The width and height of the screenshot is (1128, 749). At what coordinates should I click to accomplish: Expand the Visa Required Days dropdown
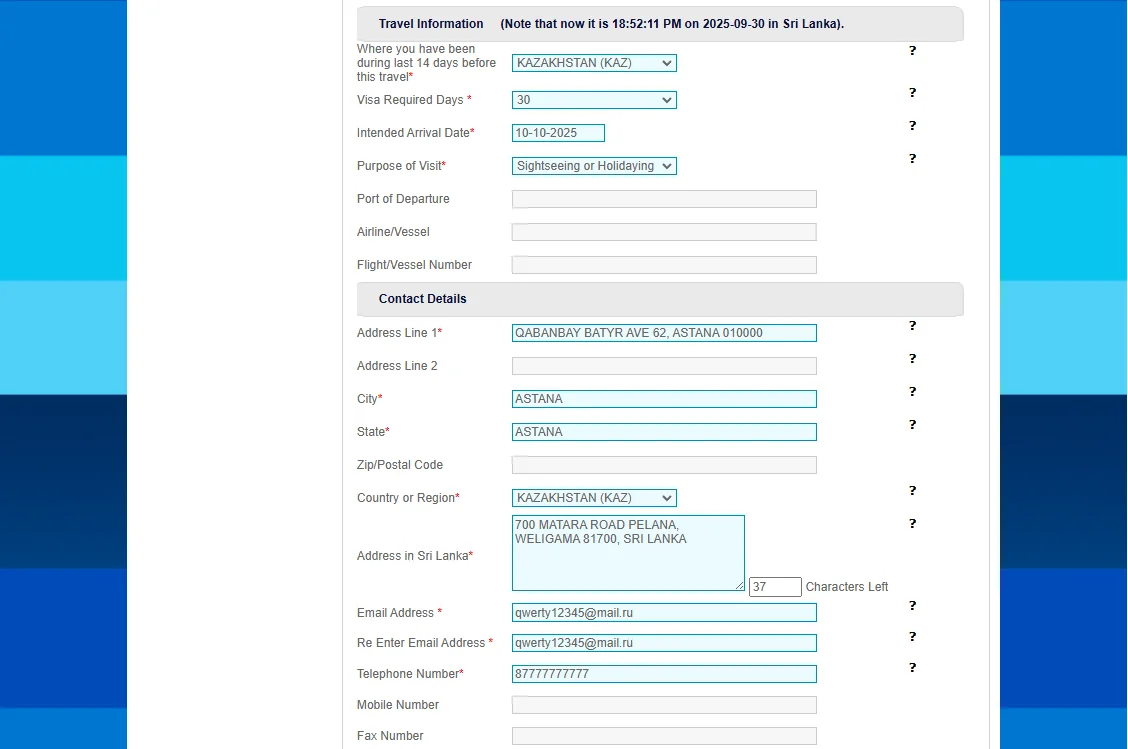coord(594,100)
